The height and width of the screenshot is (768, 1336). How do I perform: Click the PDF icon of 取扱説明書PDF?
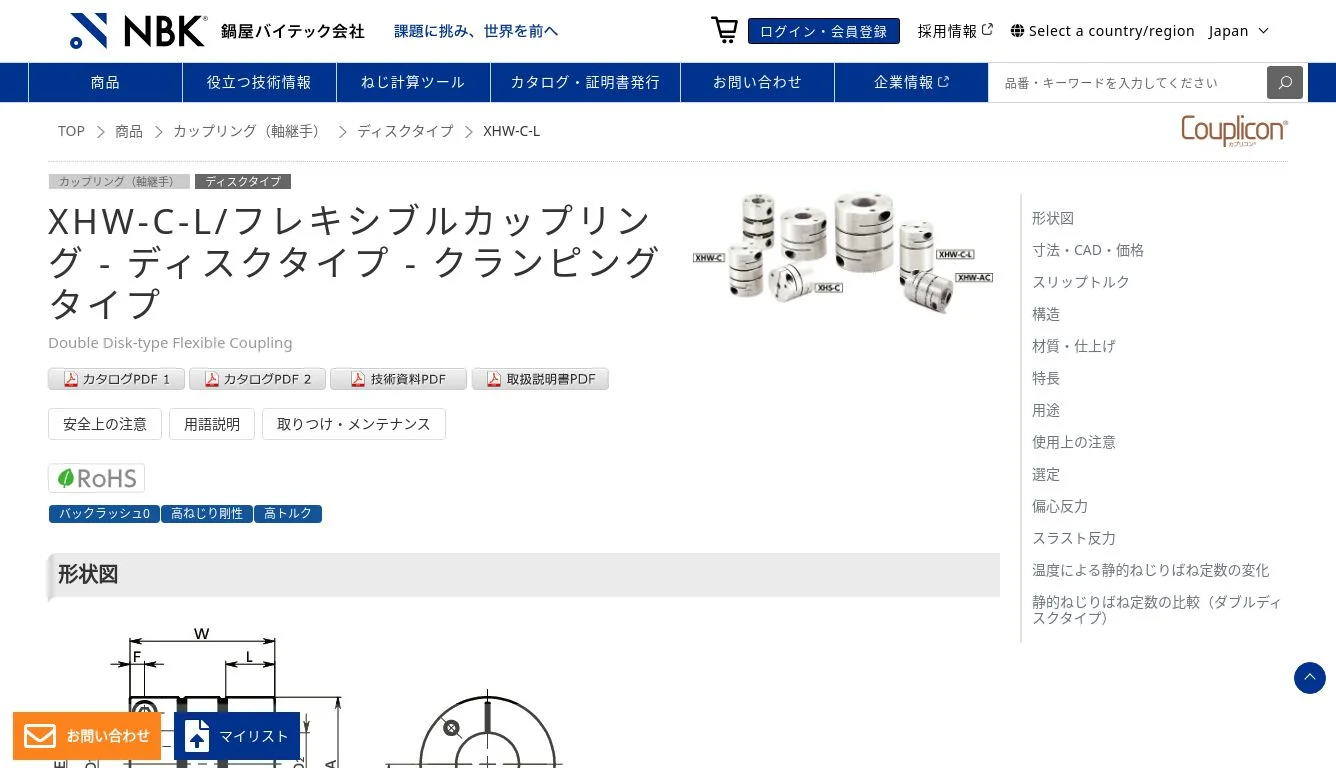pyautogui.click(x=494, y=379)
